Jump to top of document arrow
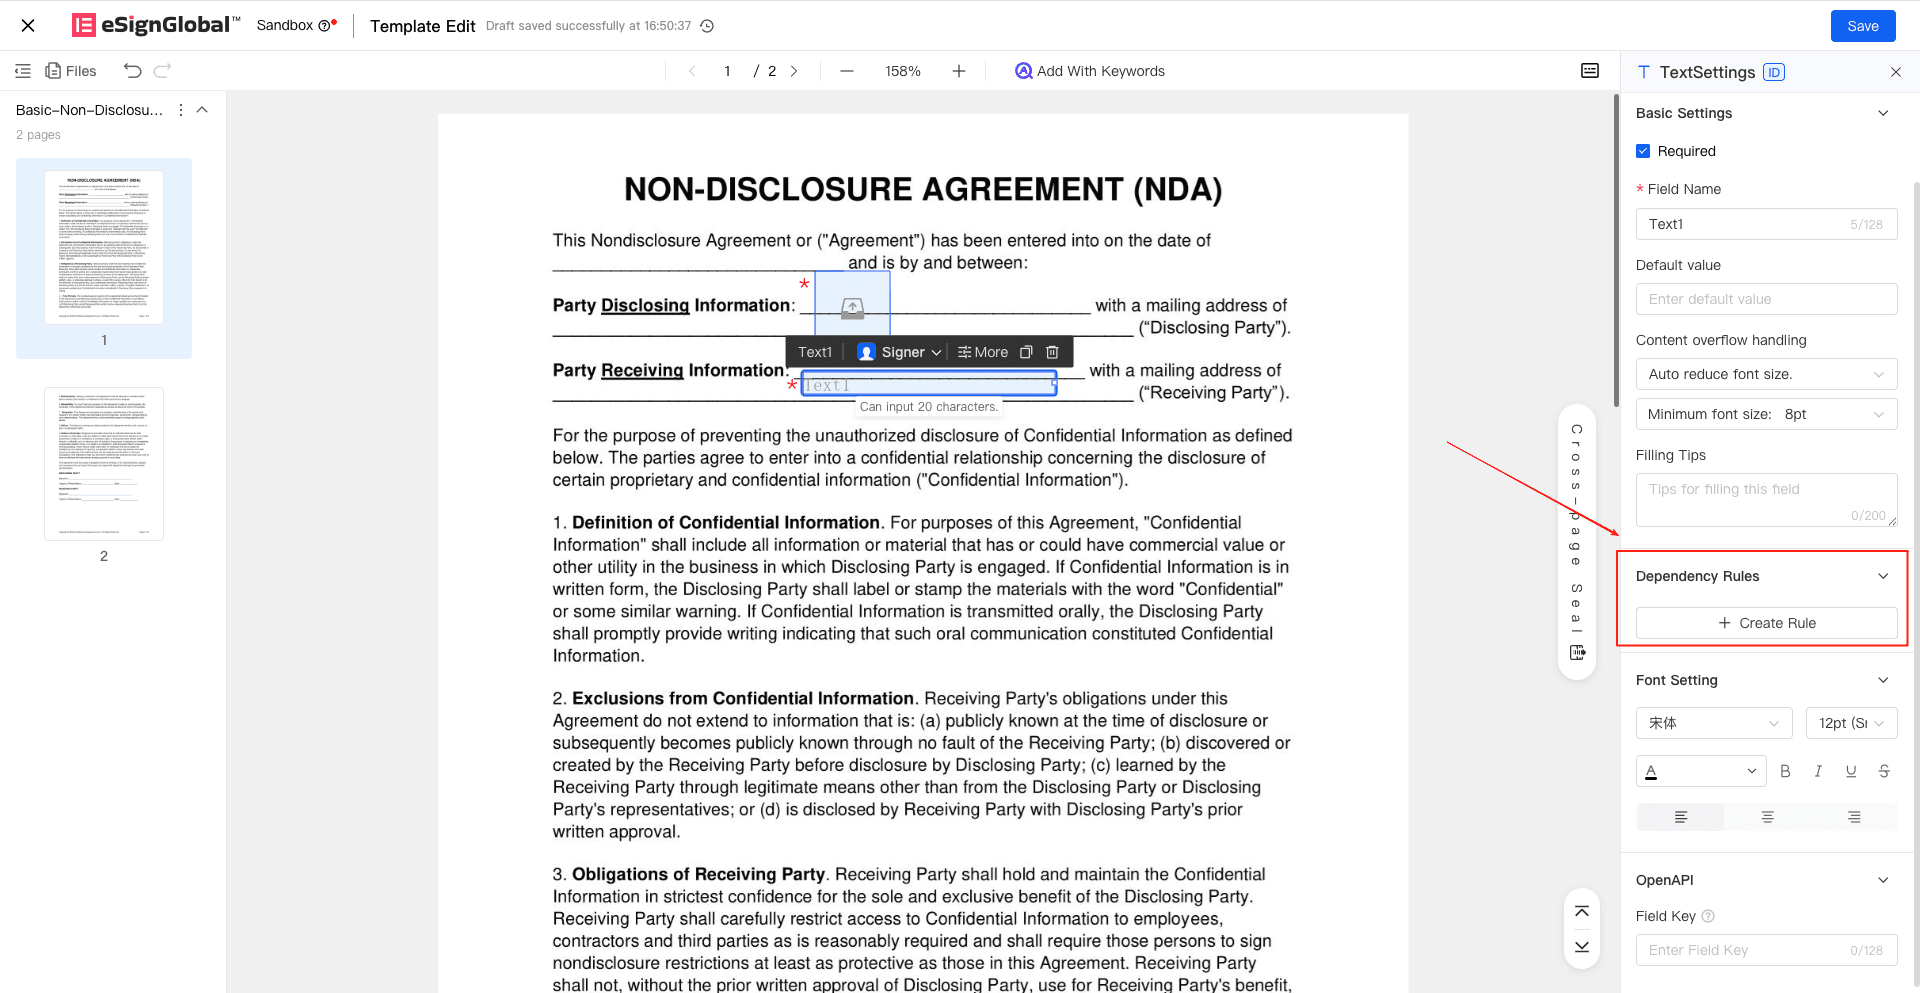 click(1582, 911)
